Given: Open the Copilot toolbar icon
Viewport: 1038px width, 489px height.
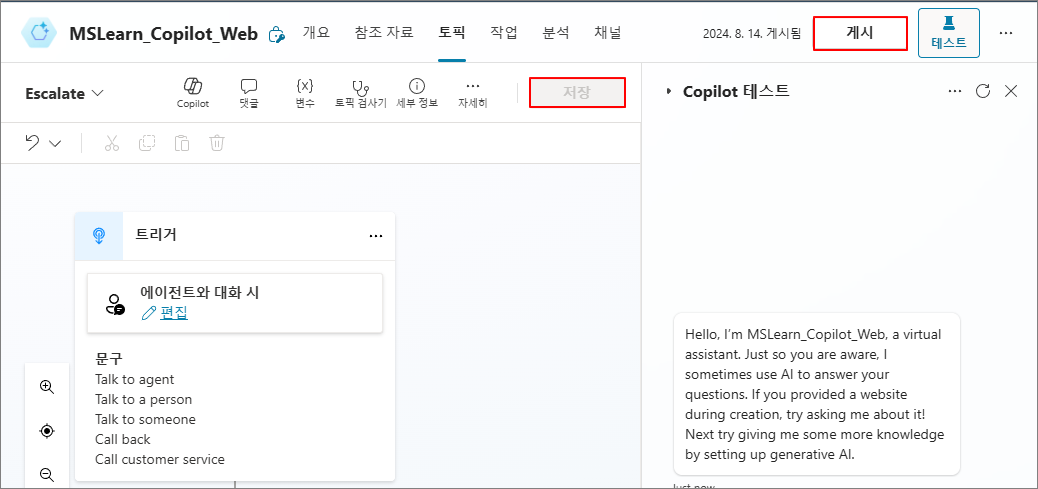Looking at the screenshot, I should tap(193, 93).
